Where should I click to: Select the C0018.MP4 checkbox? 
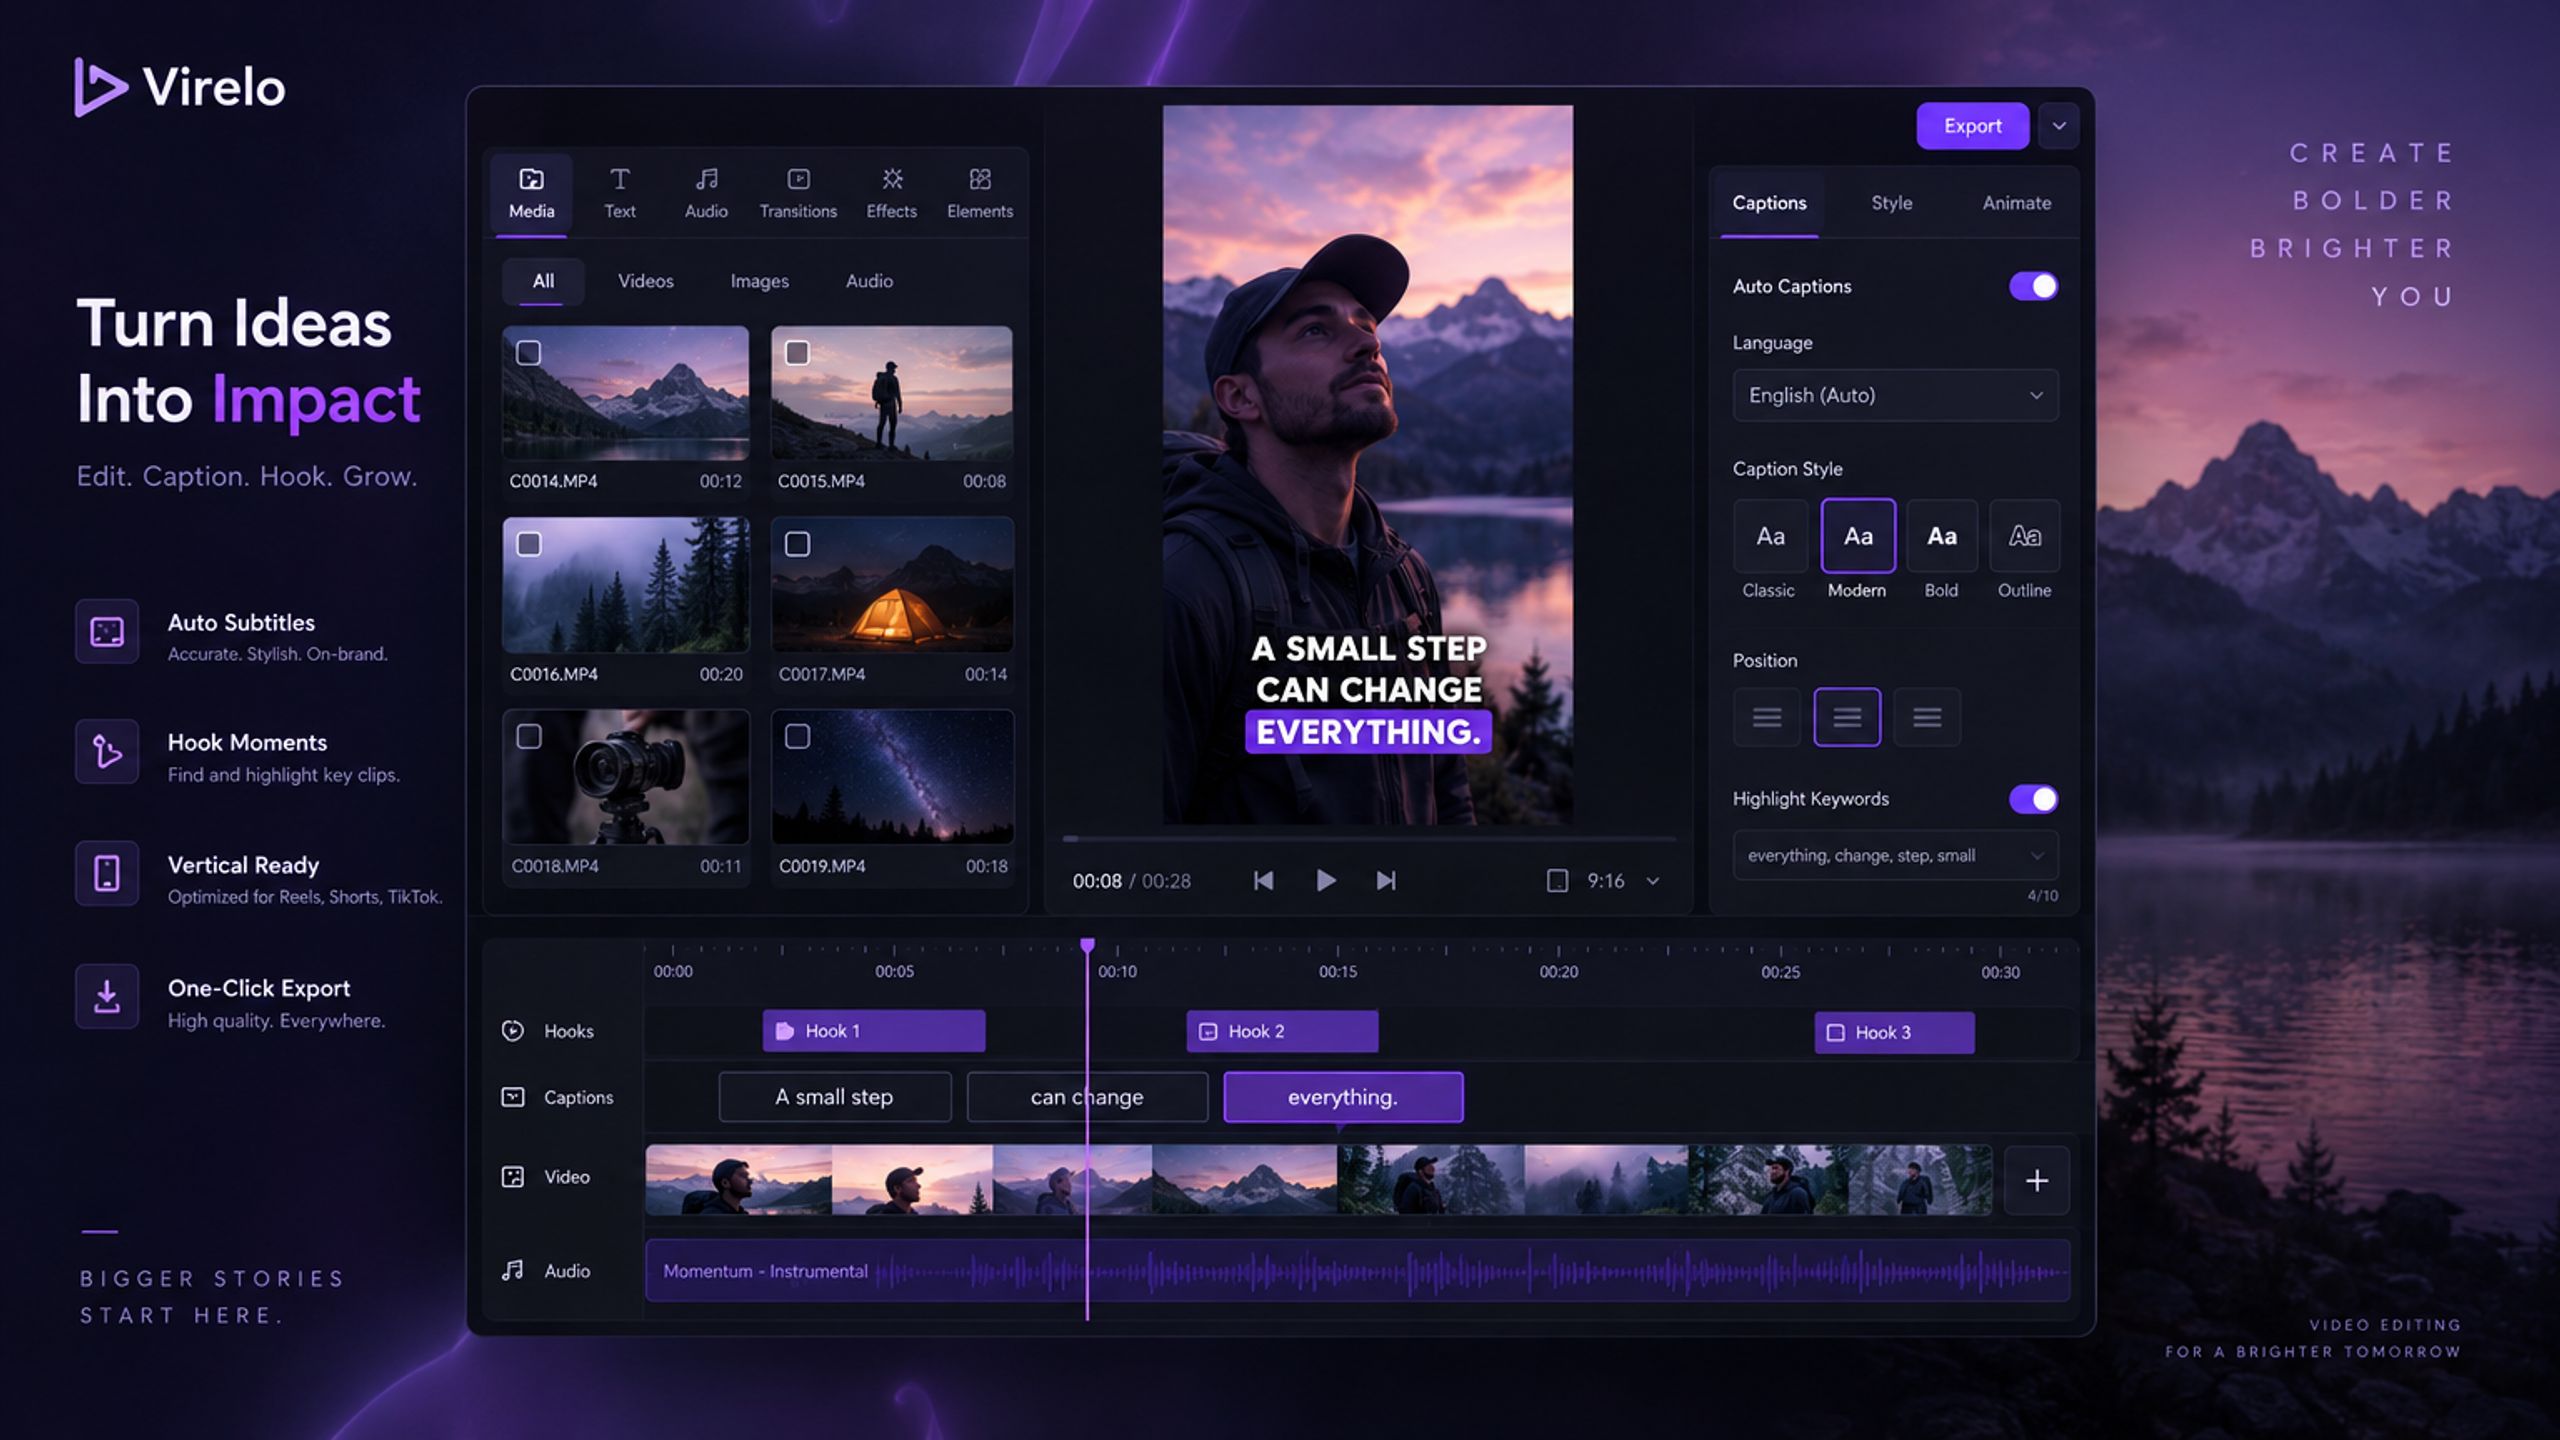[x=528, y=736]
